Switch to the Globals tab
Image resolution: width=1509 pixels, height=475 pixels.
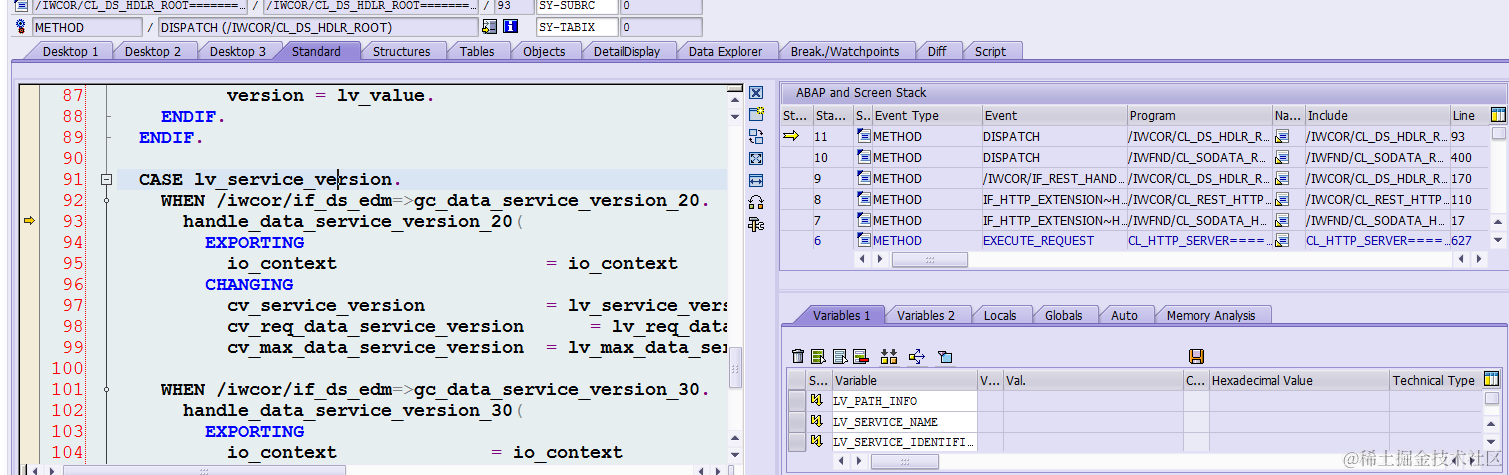pos(1064,315)
